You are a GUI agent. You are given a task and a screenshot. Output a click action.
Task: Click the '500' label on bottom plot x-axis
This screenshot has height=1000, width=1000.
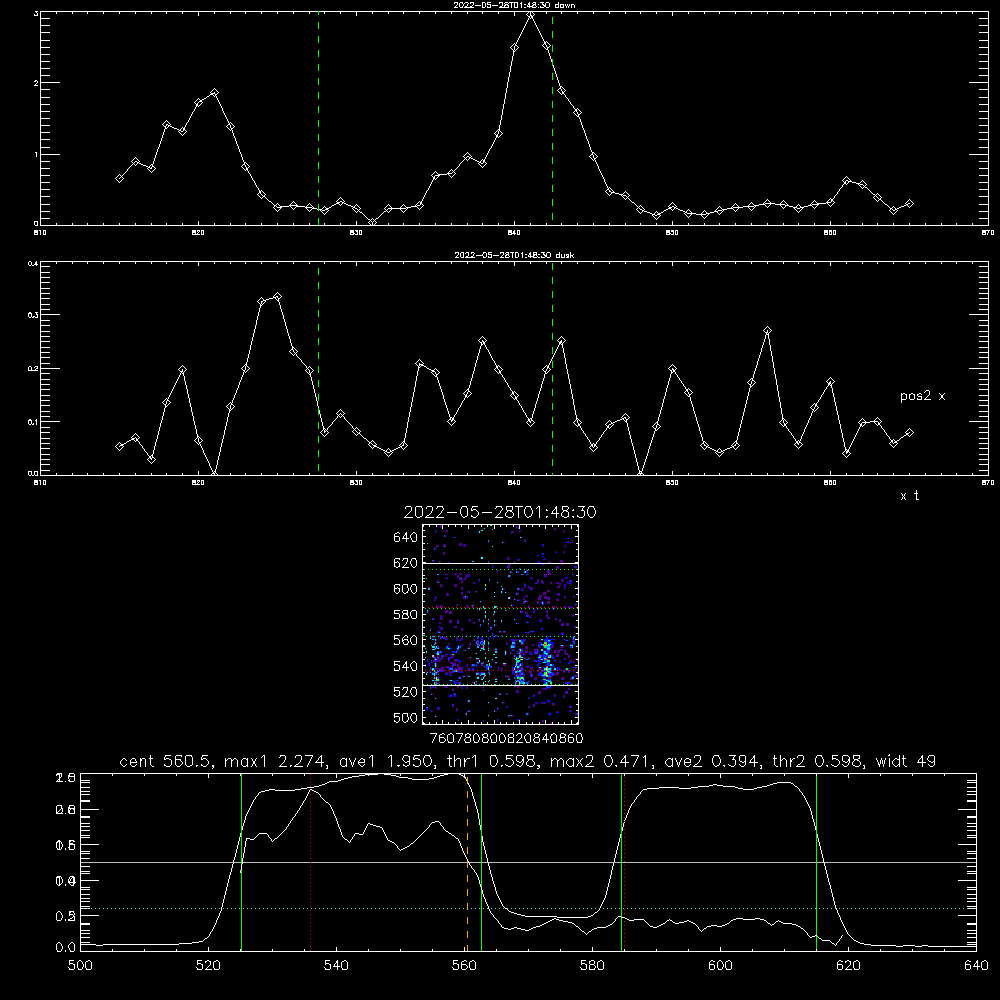[80, 966]
